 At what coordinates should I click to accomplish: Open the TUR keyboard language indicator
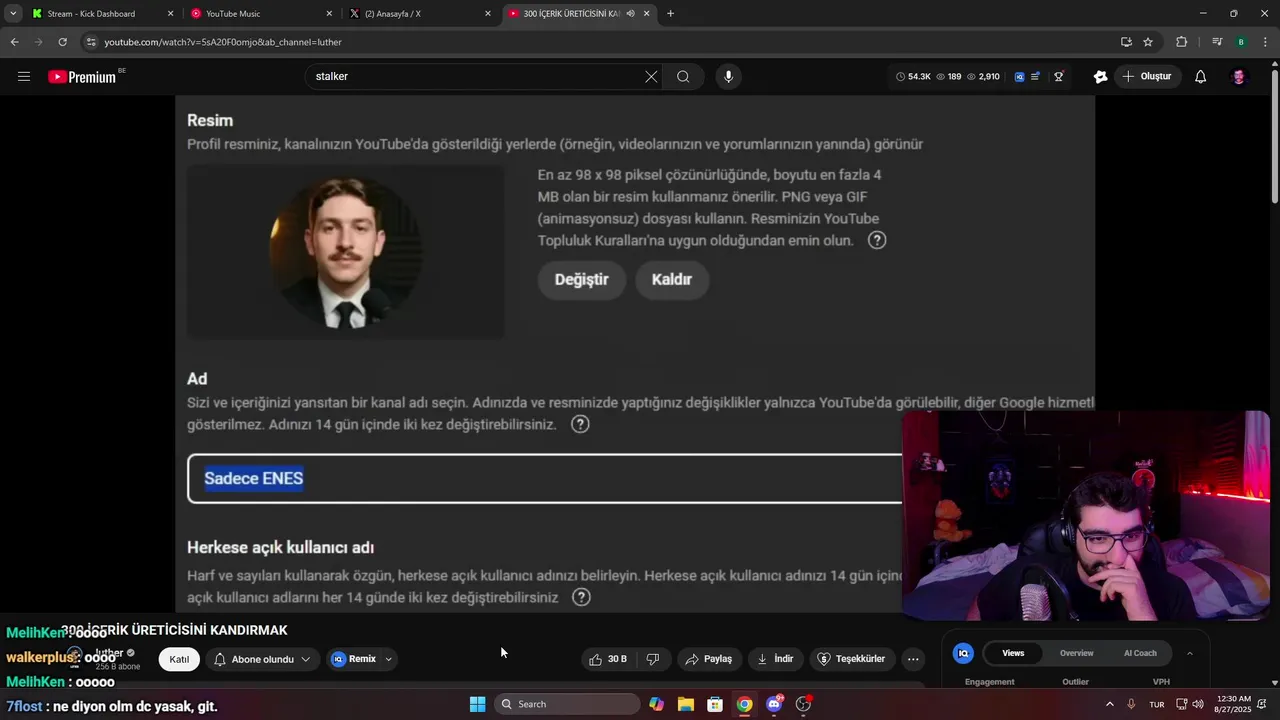[x=1156, y=704]
